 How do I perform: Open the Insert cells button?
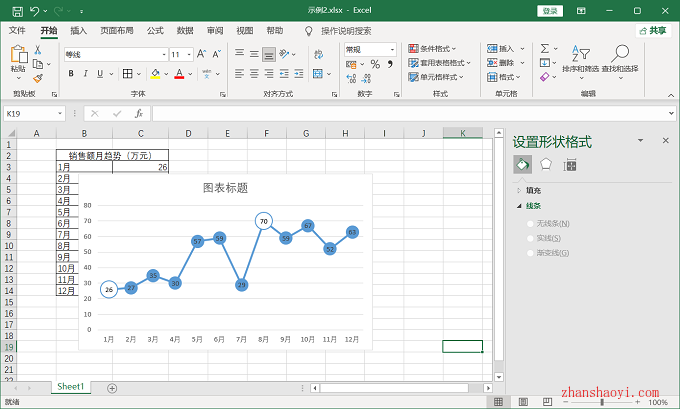500,49
